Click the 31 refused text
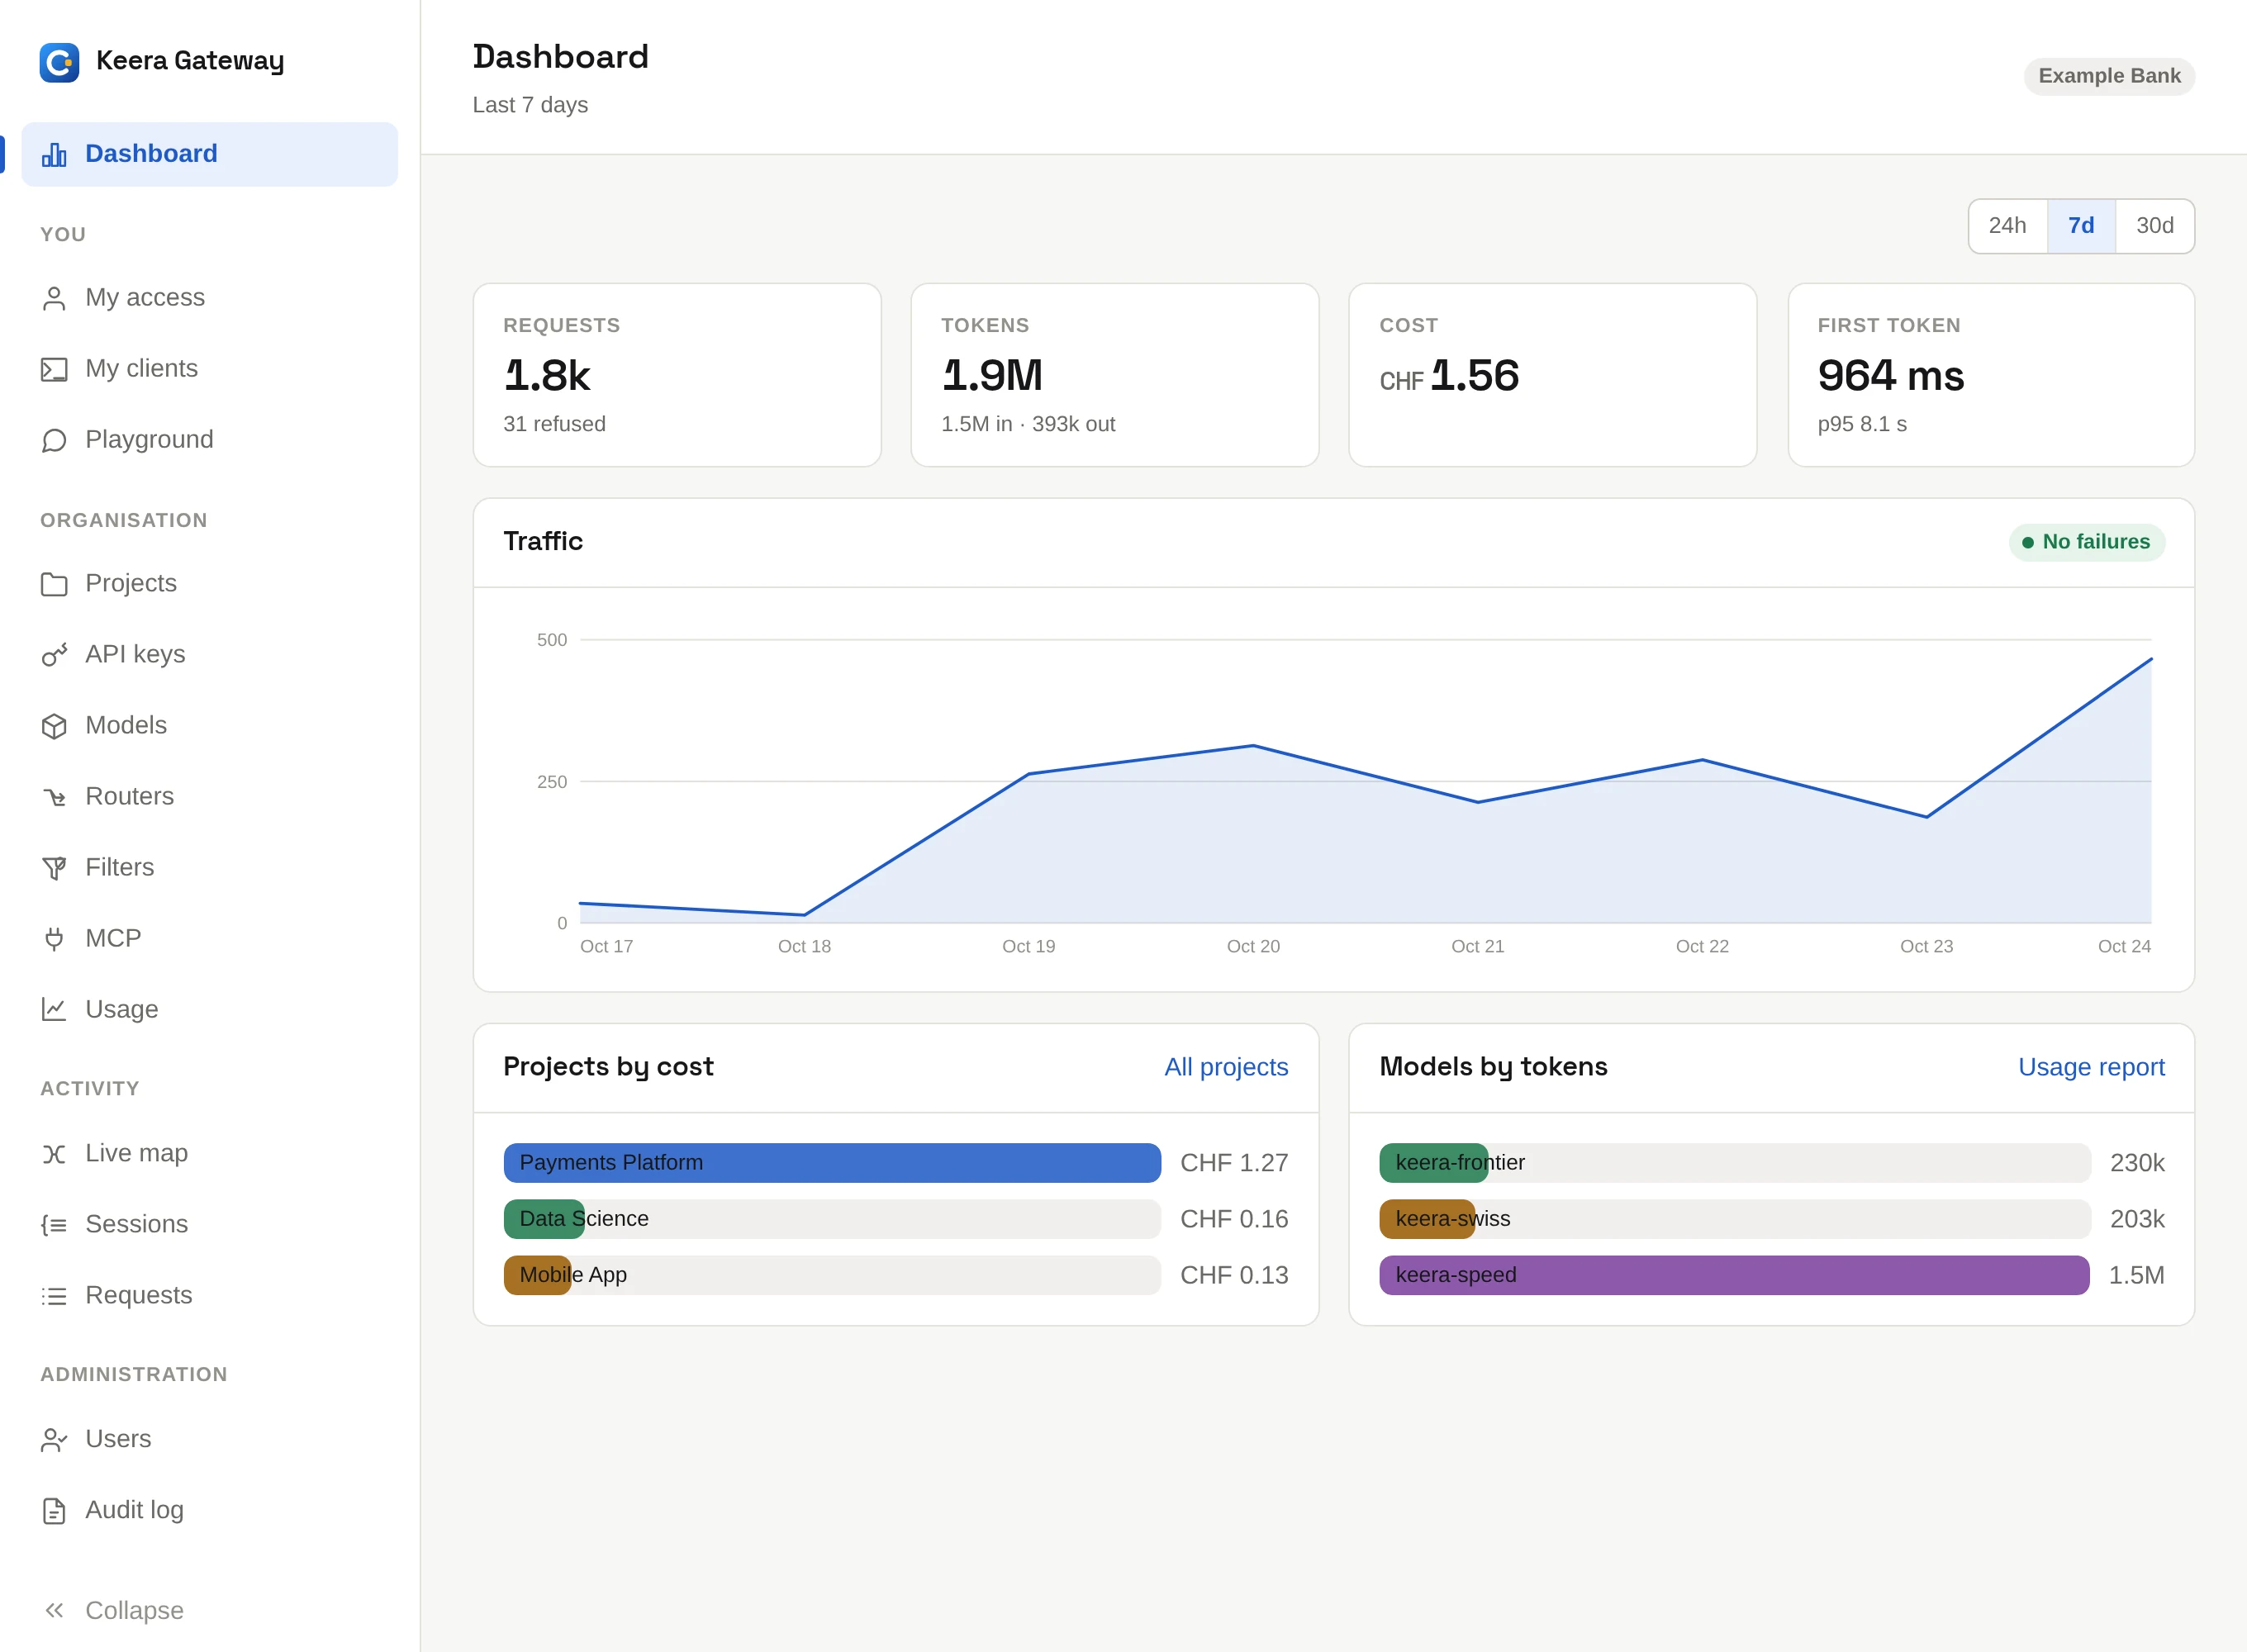 tap(554, 424)
